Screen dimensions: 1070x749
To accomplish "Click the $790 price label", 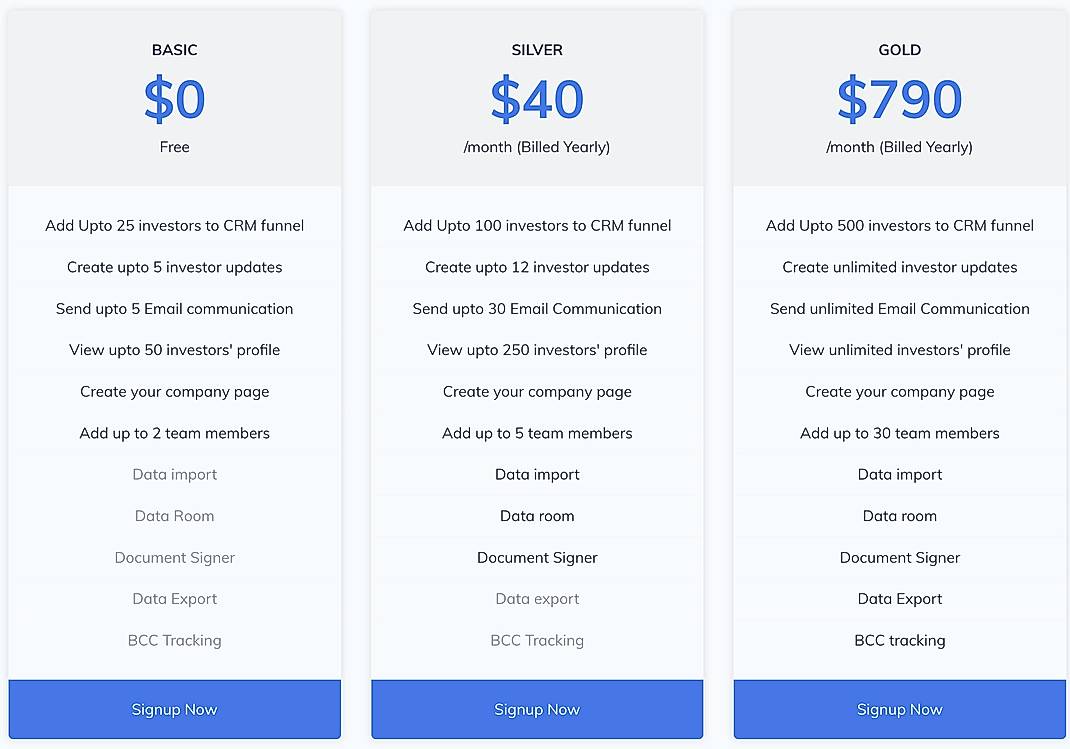I will tap(899, 99).
